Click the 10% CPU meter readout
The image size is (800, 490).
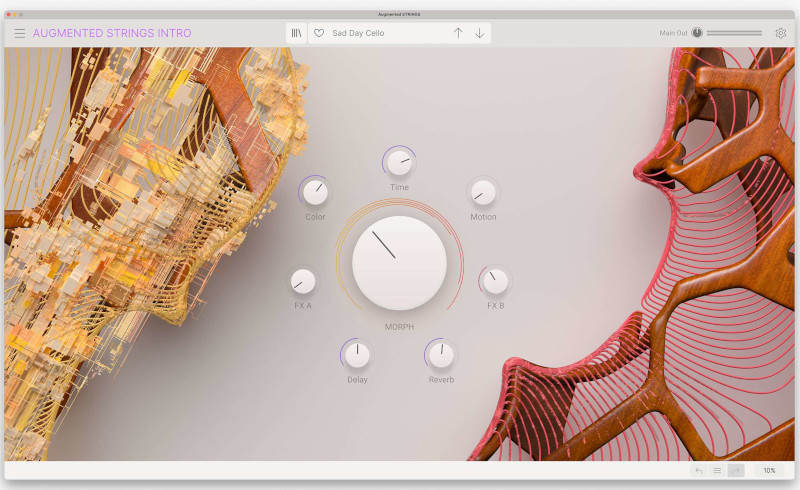[769, 471]
